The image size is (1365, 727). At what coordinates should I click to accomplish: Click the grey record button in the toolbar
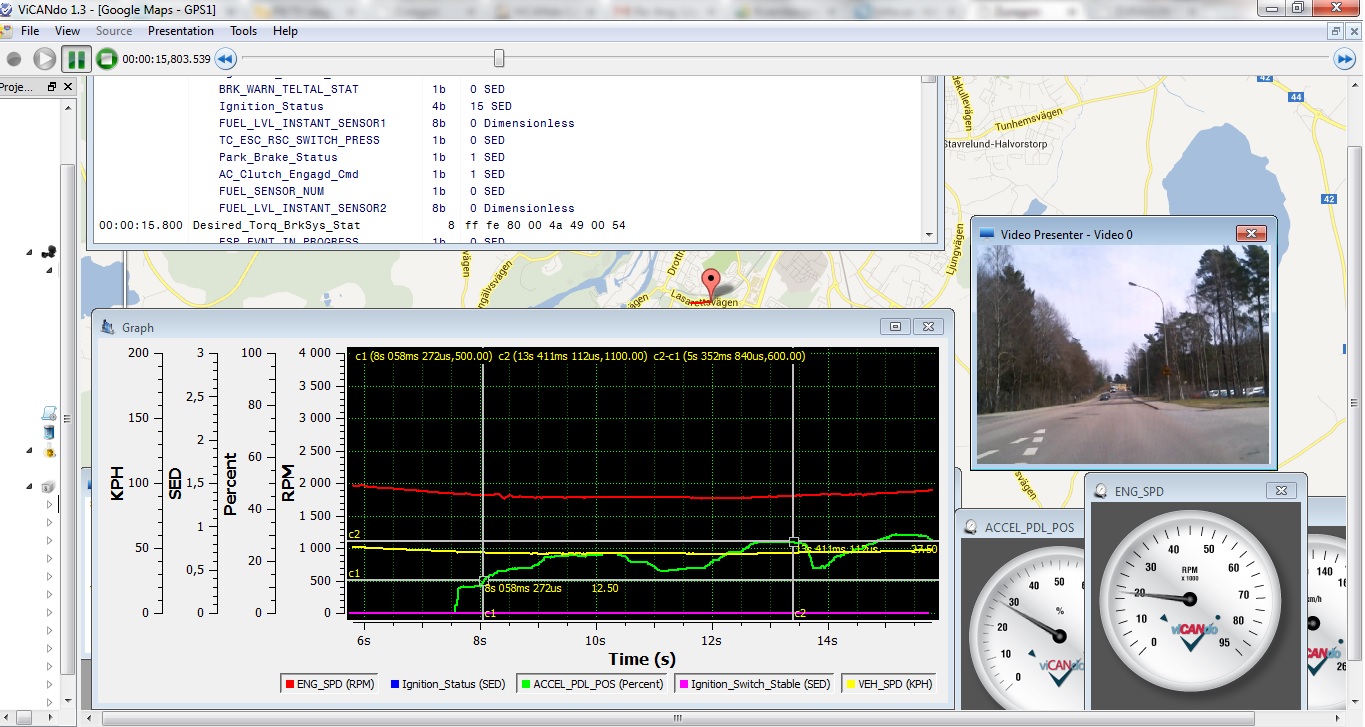(14, 59)
